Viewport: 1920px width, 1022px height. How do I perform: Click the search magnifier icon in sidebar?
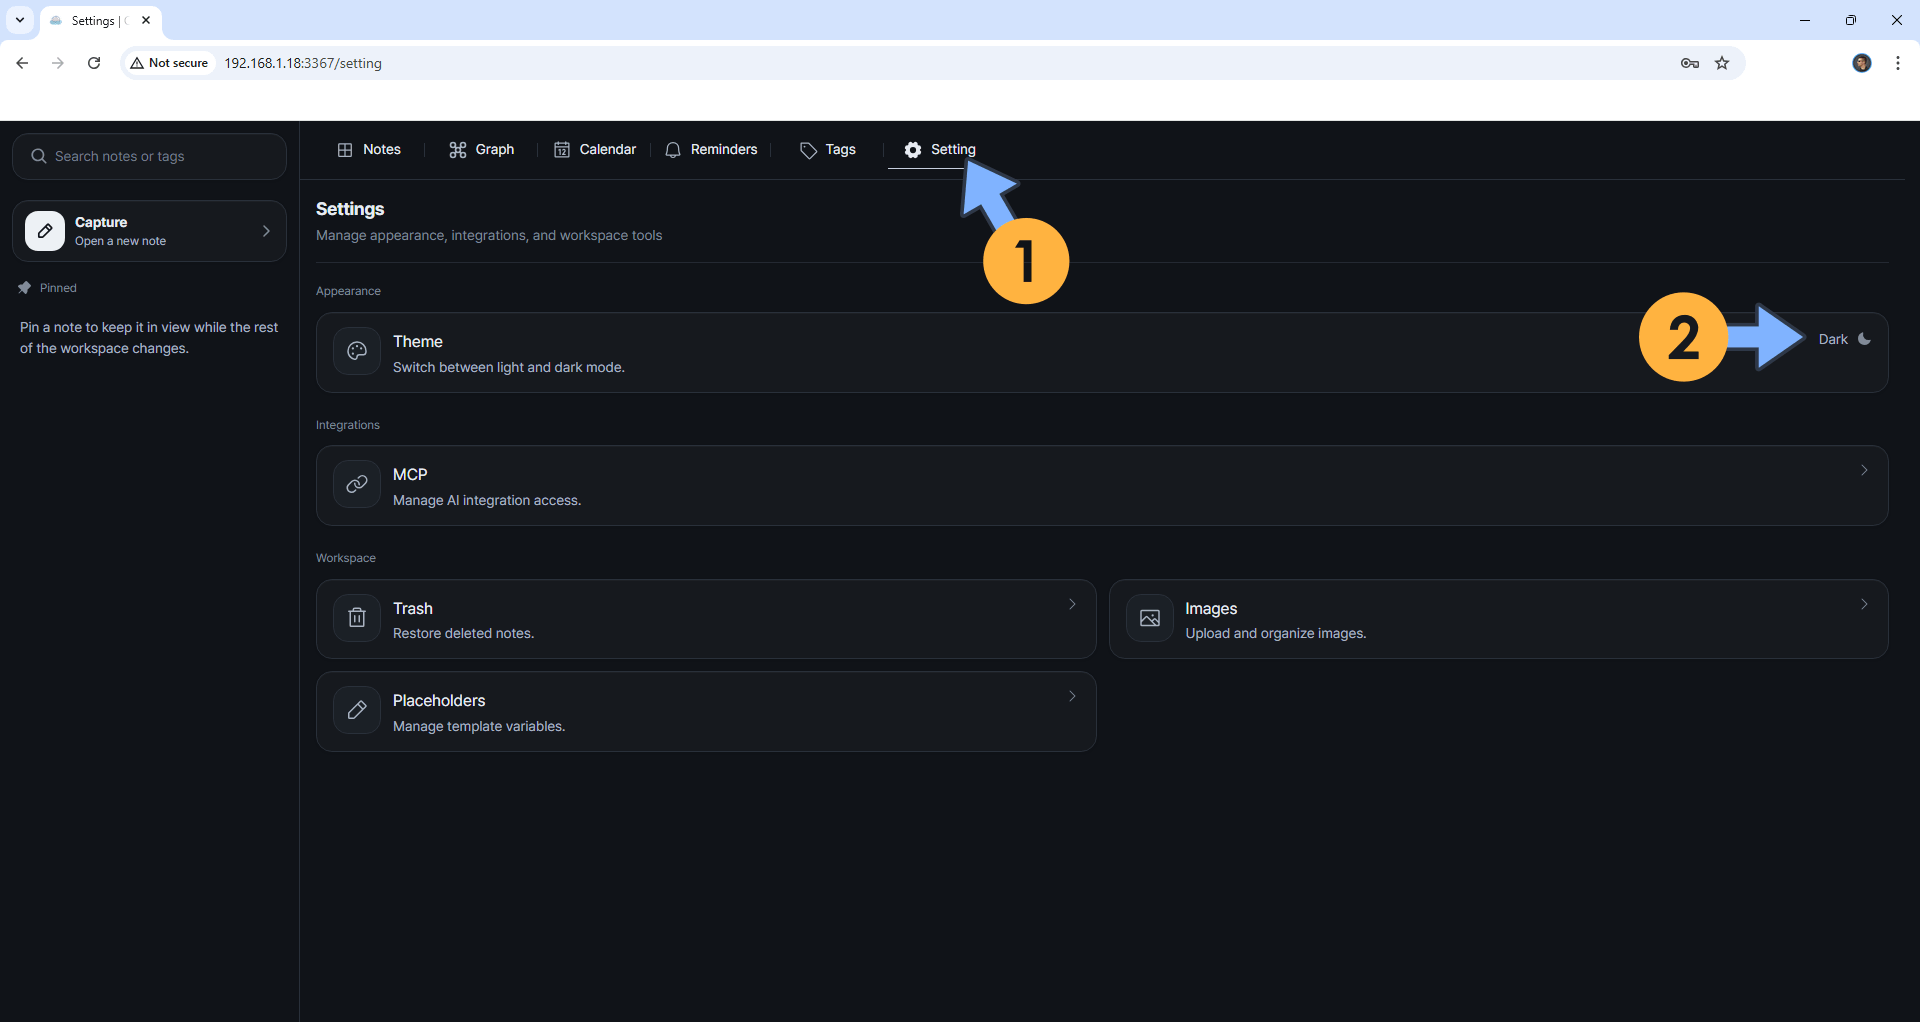coord(38,155)
